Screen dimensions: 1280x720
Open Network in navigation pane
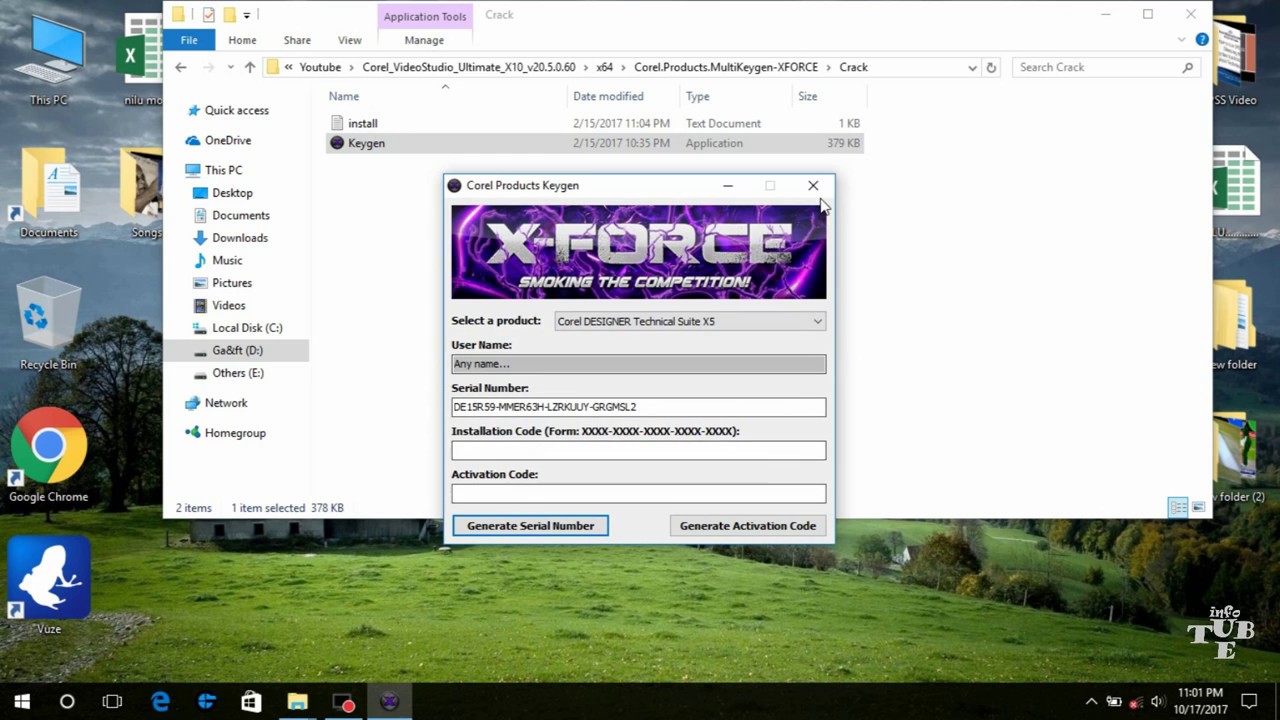pos(225,403)
